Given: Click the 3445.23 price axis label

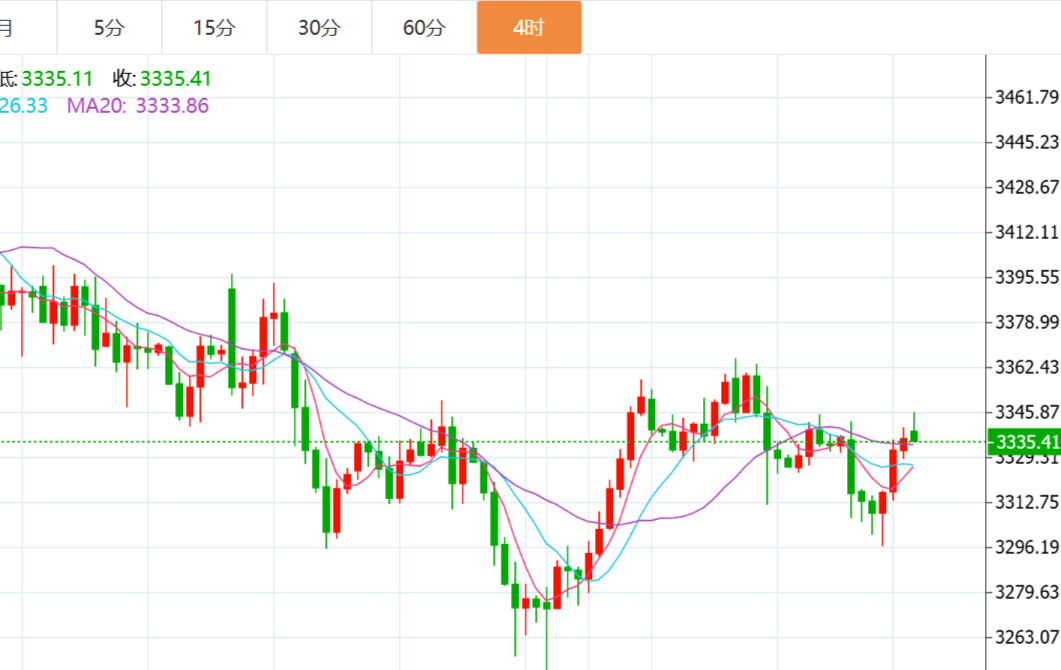Looking at the screenshot, I should (x=1026, y=142).
